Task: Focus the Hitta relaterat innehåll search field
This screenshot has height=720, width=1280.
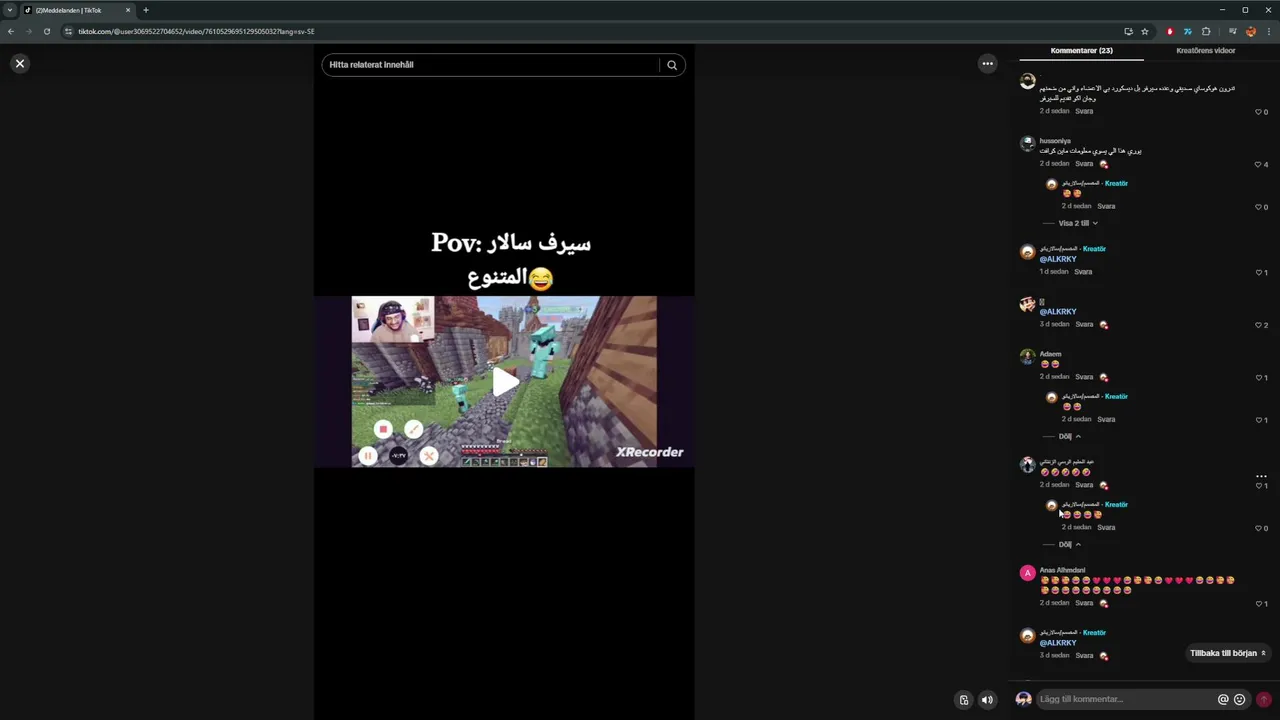Action: tap(490, 65)
